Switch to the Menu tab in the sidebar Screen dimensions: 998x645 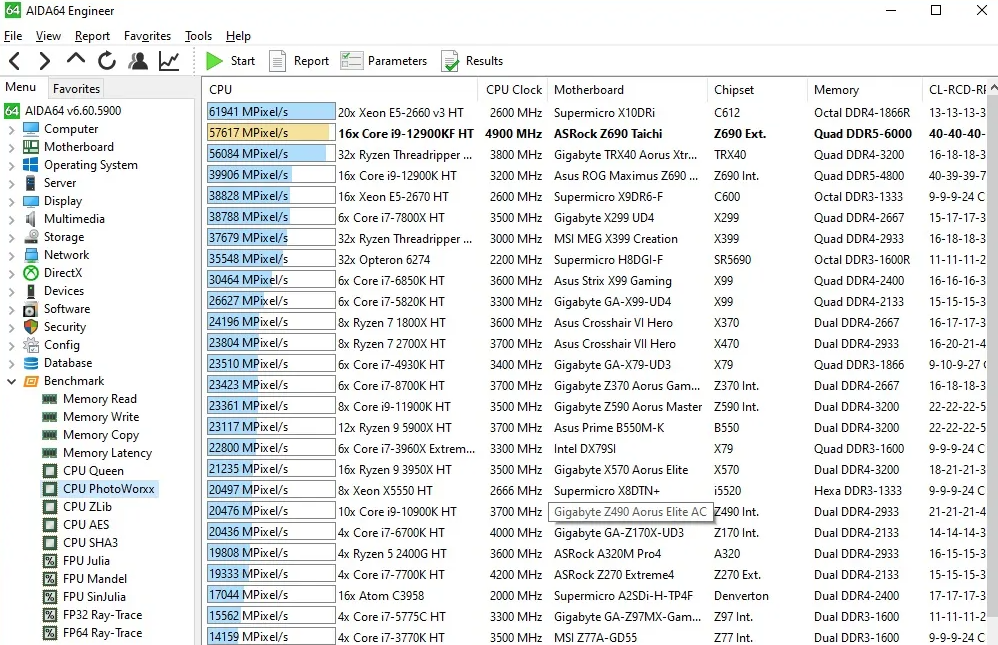pyautogui.click(x=21, y=87)
